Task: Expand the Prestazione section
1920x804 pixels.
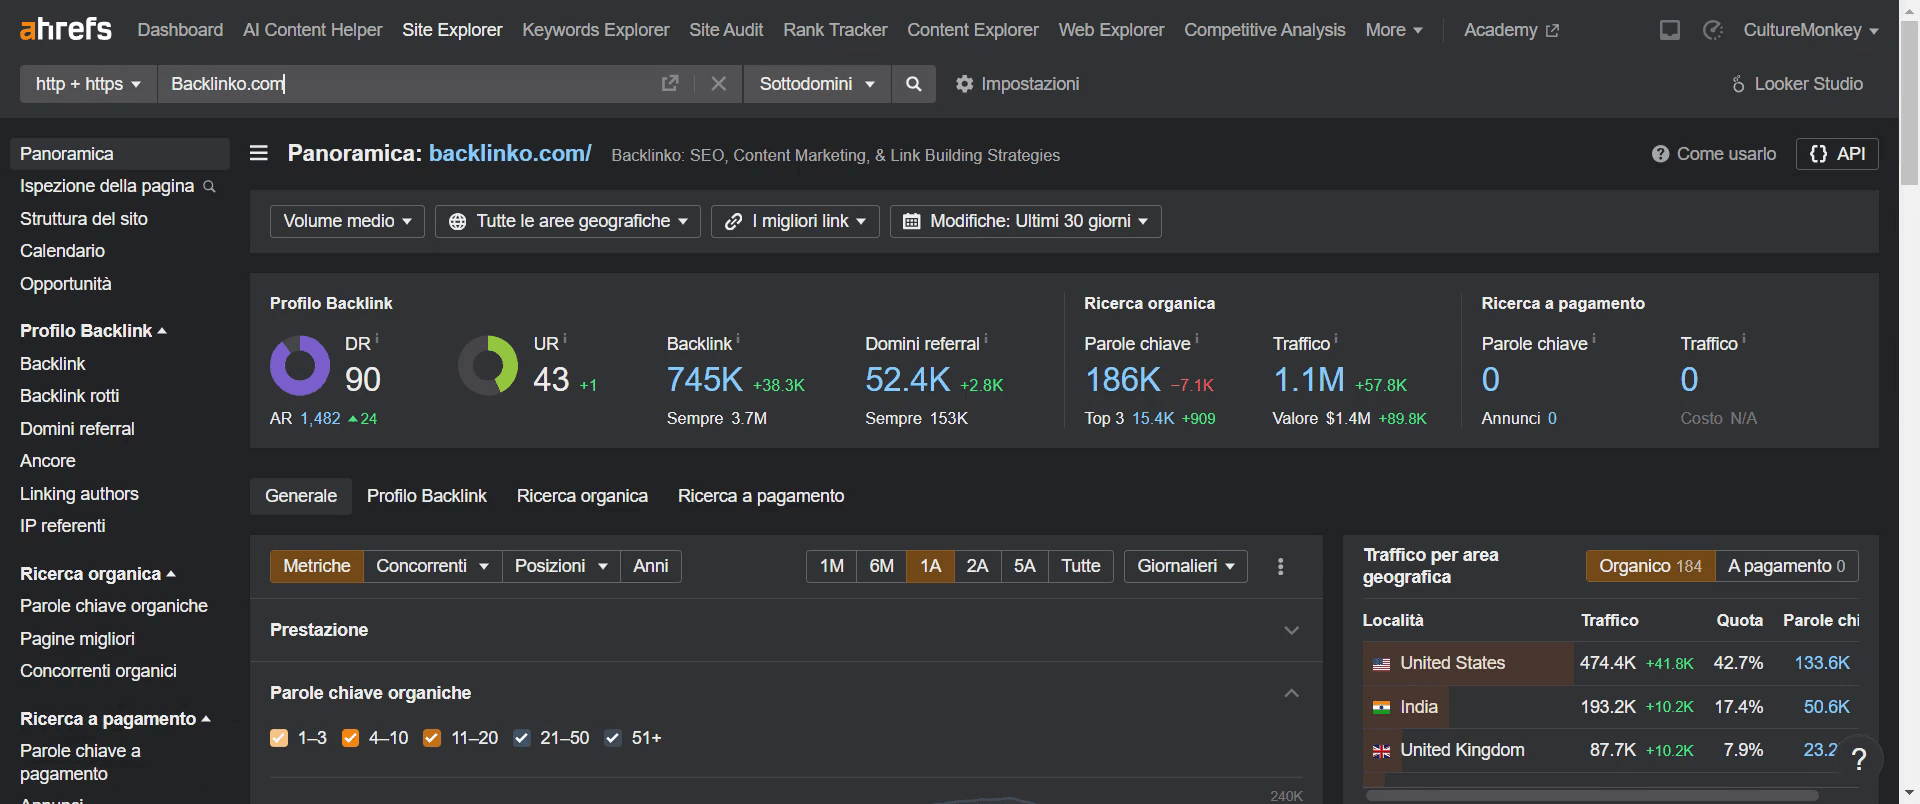Action: click(1291, 630)
